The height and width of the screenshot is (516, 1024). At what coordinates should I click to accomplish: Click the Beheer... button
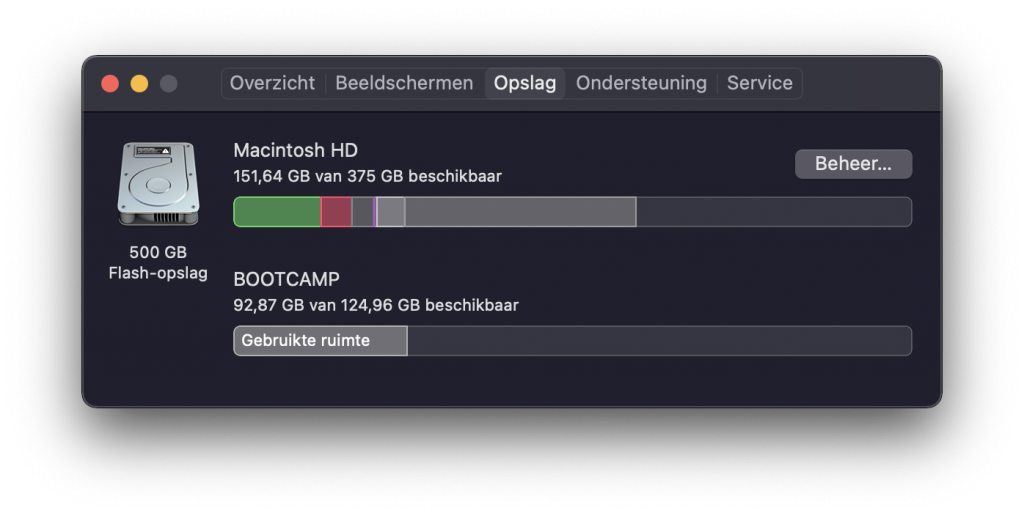point(853,163)
